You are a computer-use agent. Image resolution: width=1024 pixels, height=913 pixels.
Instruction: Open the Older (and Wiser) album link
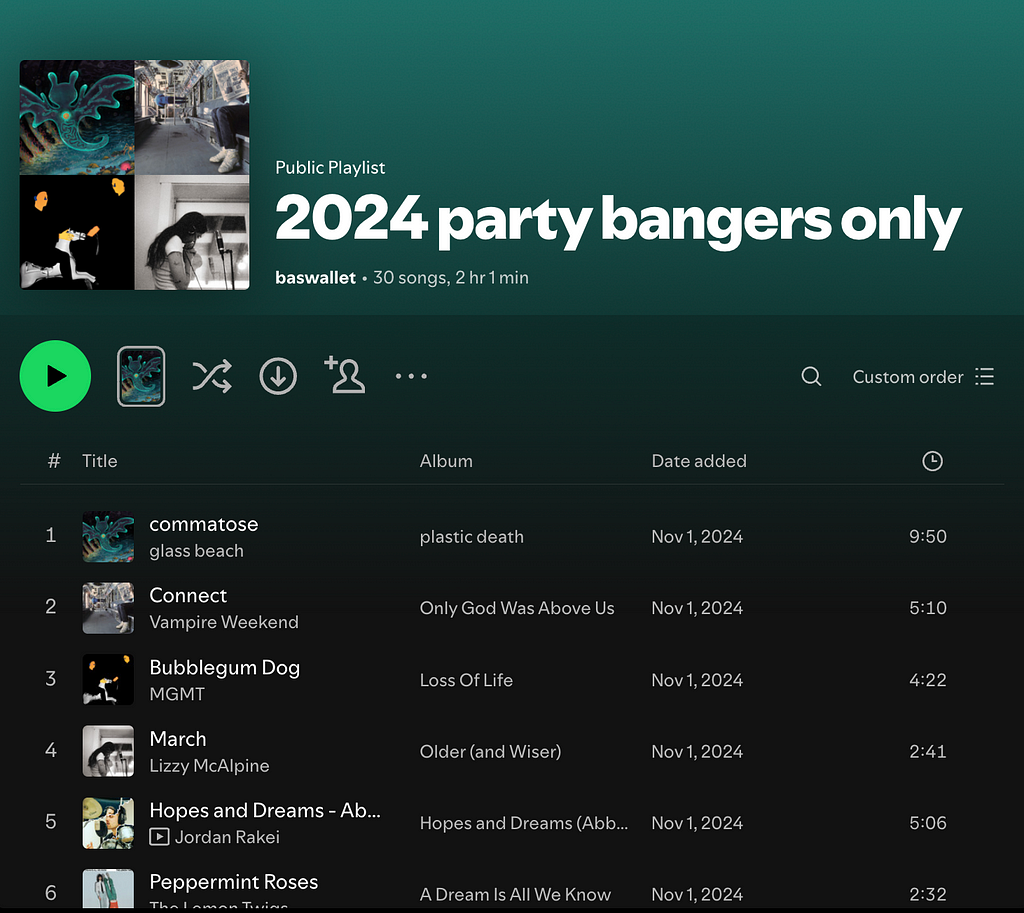(x=490, y=752)
